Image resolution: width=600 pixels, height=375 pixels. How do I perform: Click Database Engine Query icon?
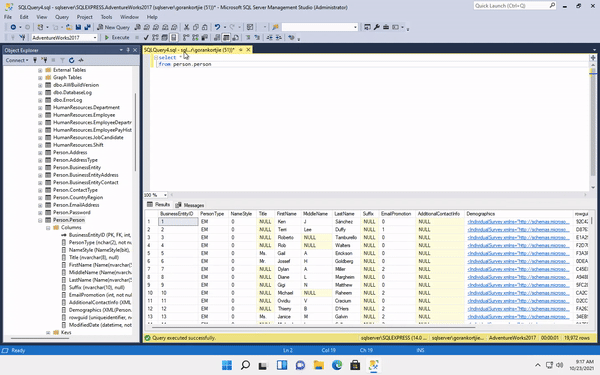click(137, 27)
